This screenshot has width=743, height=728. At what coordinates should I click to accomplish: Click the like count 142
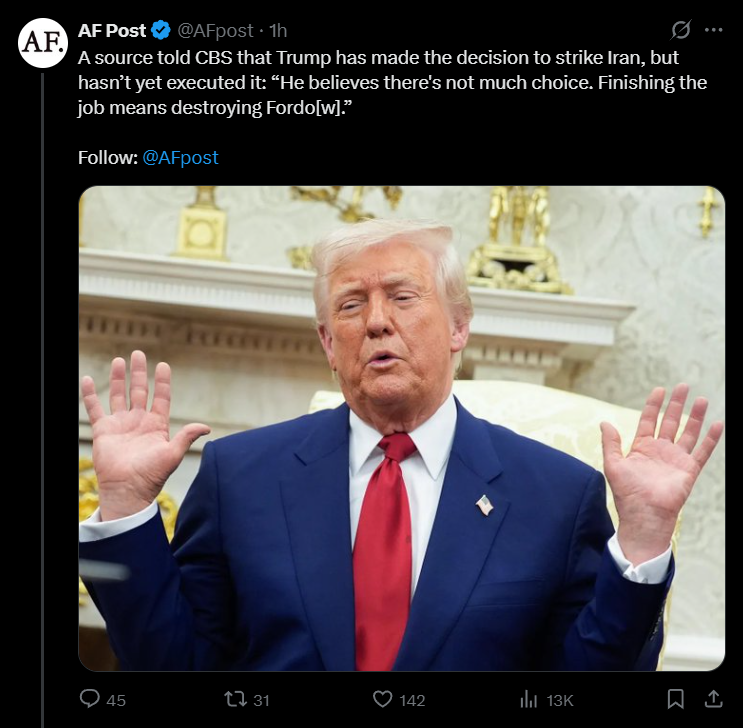click(x=412, y=701)
